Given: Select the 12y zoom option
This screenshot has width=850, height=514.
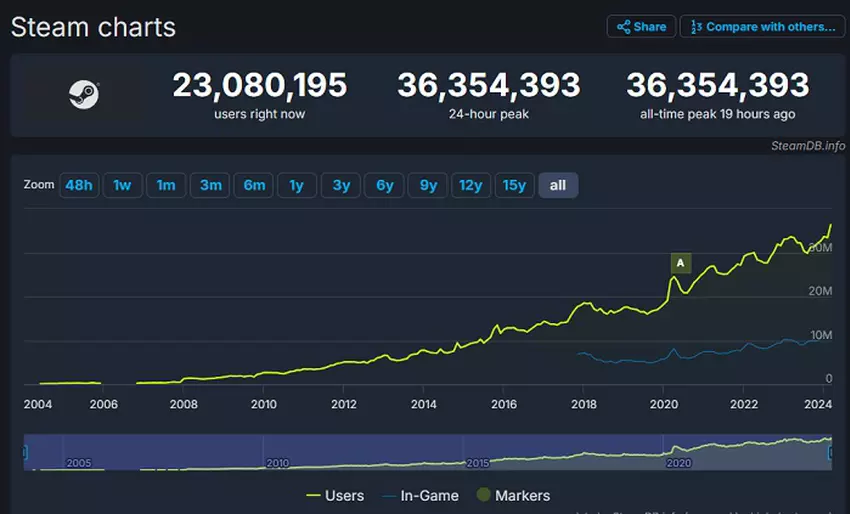Looking at the screenshot, I should pos(470,185).
